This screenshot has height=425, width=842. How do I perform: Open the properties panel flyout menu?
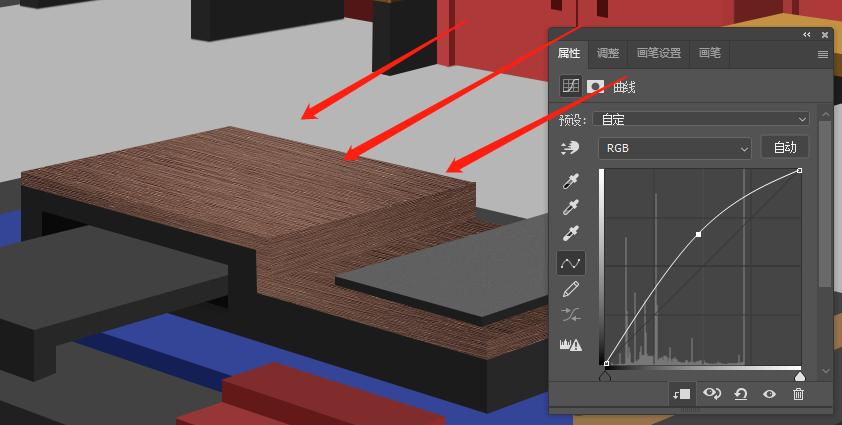pyautogui.click(x=823, y=54)
